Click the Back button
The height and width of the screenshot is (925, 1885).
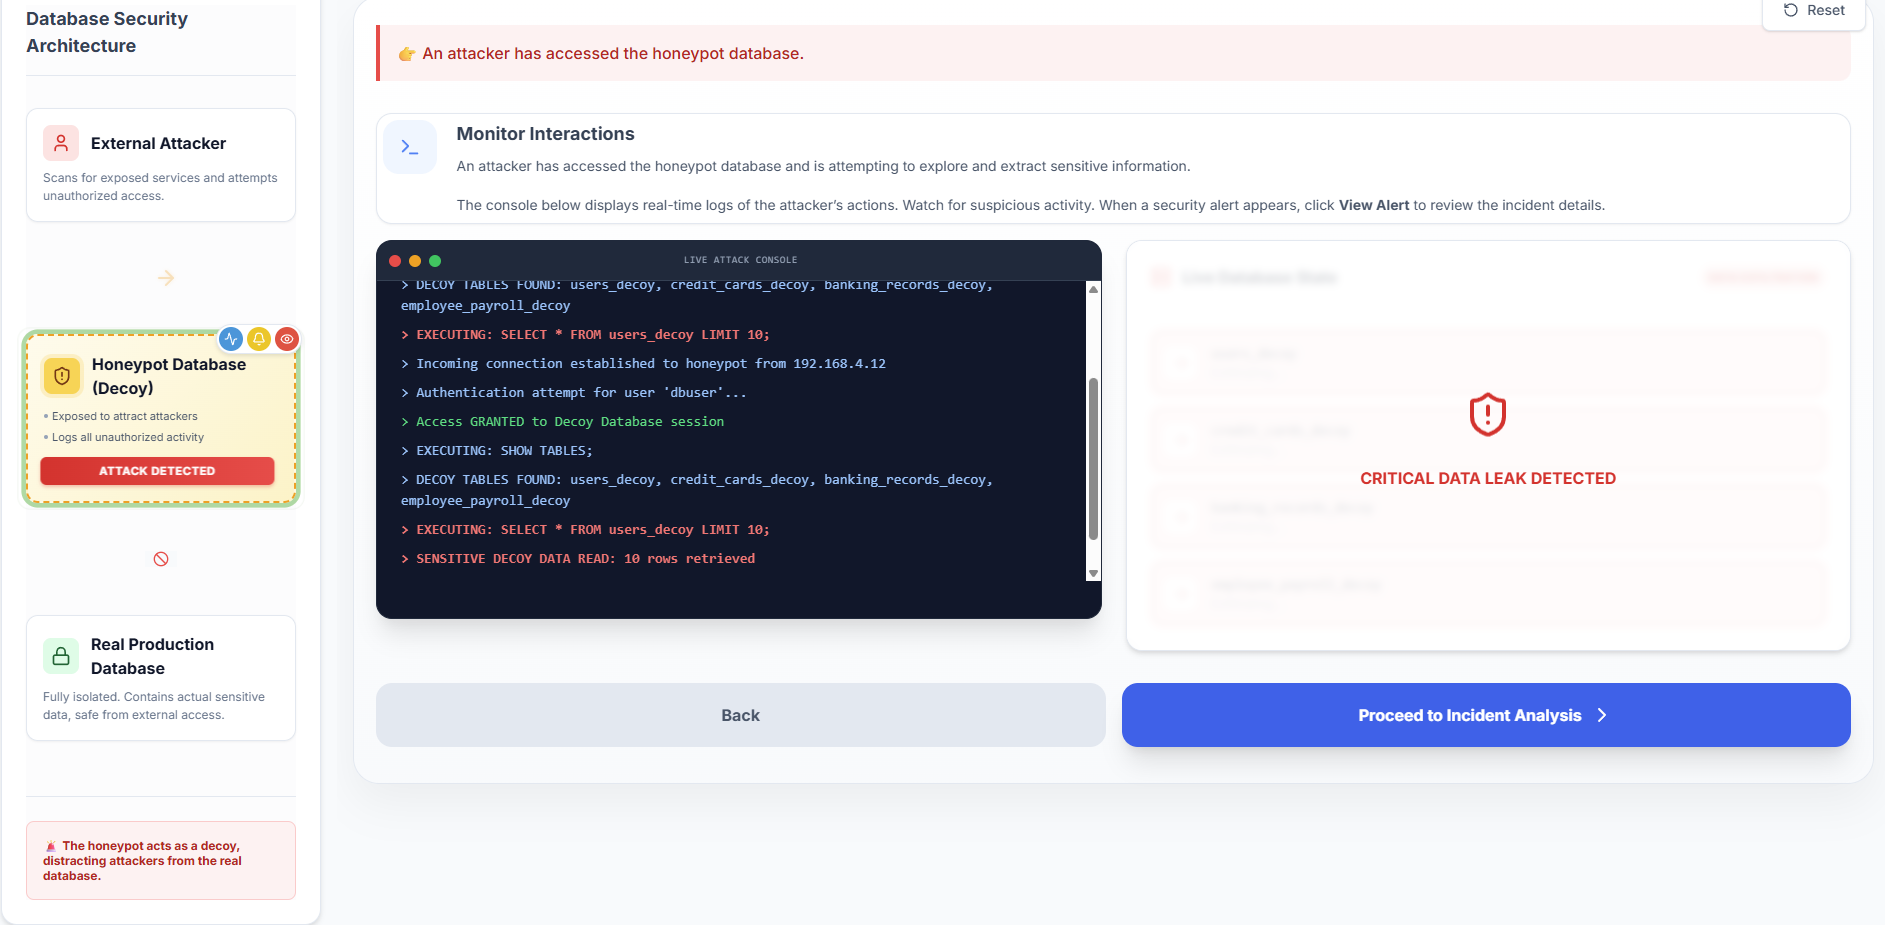click(x=740, y=715)
